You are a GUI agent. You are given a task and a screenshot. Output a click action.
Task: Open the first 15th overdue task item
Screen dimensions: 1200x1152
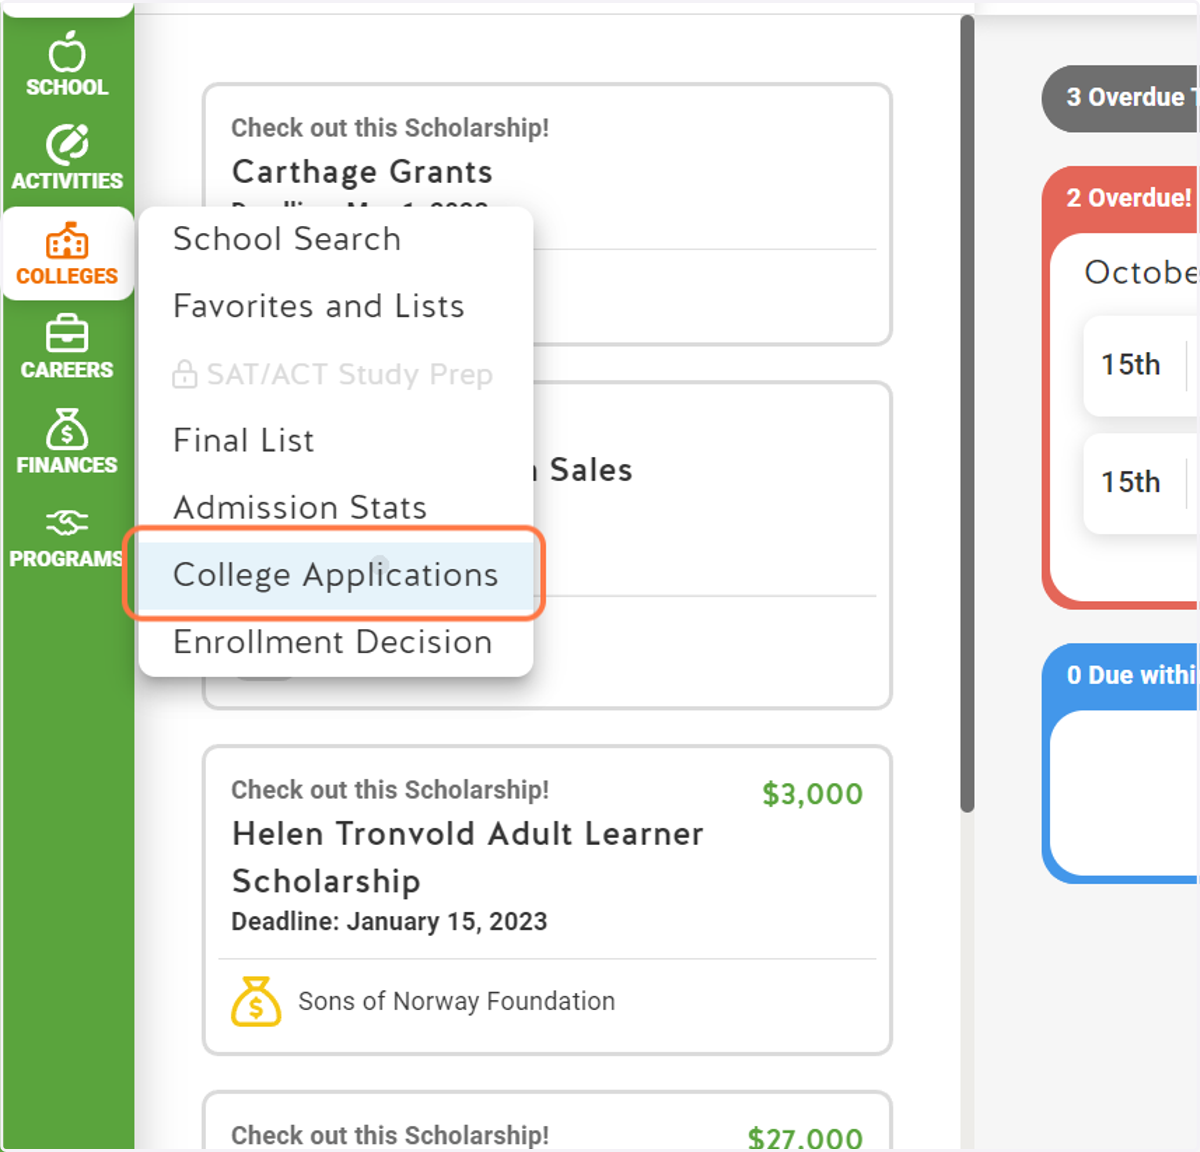tap(1141, 365)
